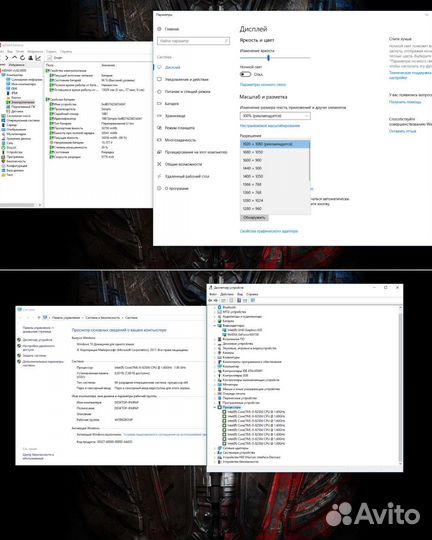Expand Сетевые адаптеры in Device Manager
The height and width of the screenshot is (540, 432).
[215, 448]
